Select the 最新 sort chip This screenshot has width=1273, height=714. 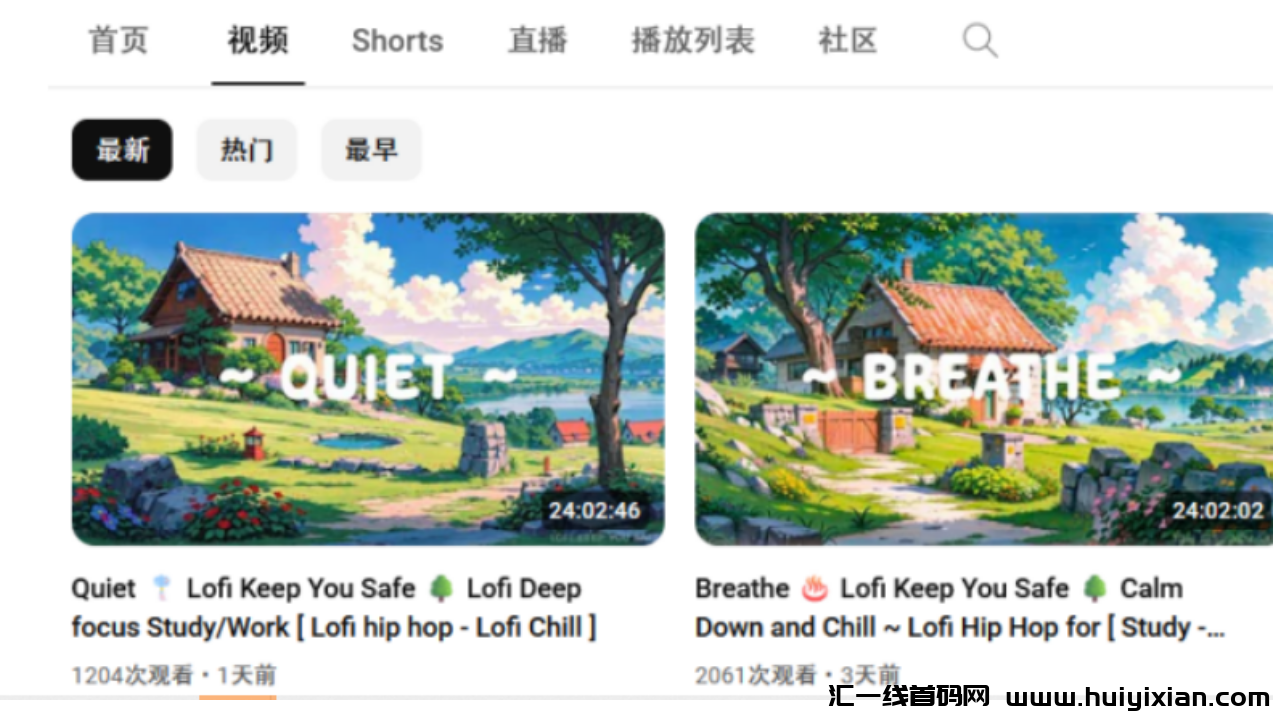point(122,150)
